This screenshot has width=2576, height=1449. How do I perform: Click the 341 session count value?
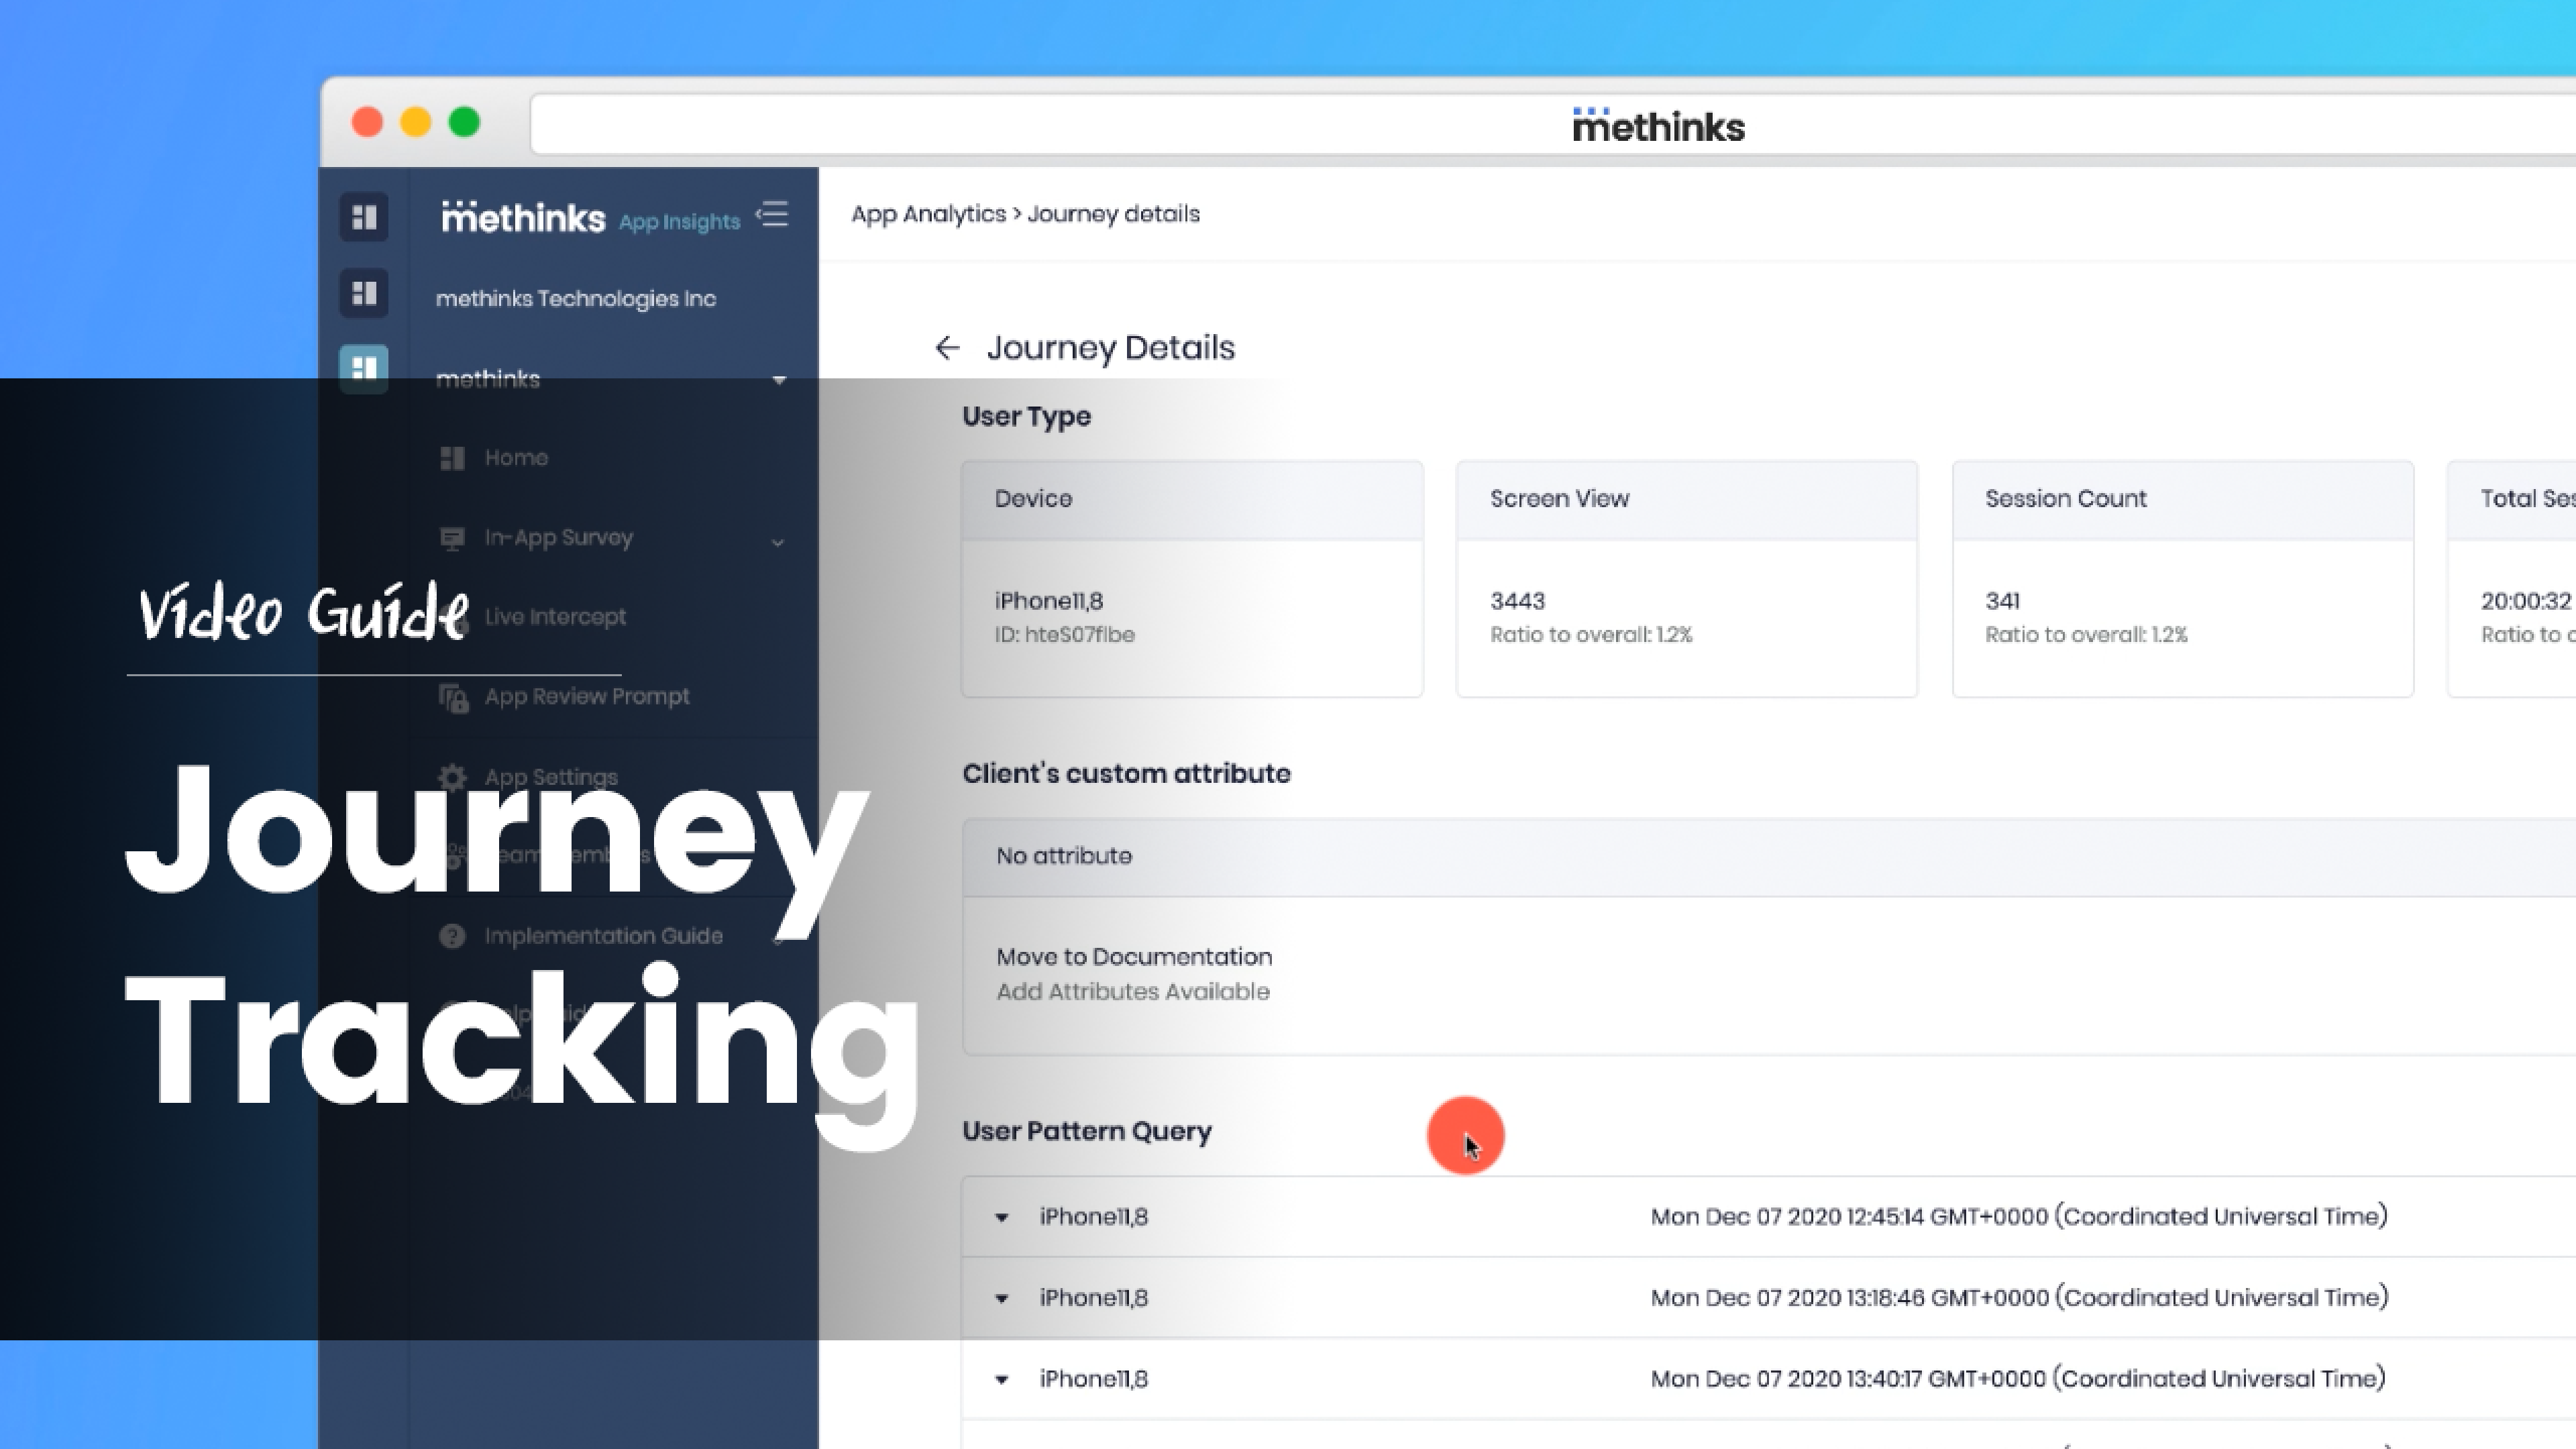tap(2002, 601)
